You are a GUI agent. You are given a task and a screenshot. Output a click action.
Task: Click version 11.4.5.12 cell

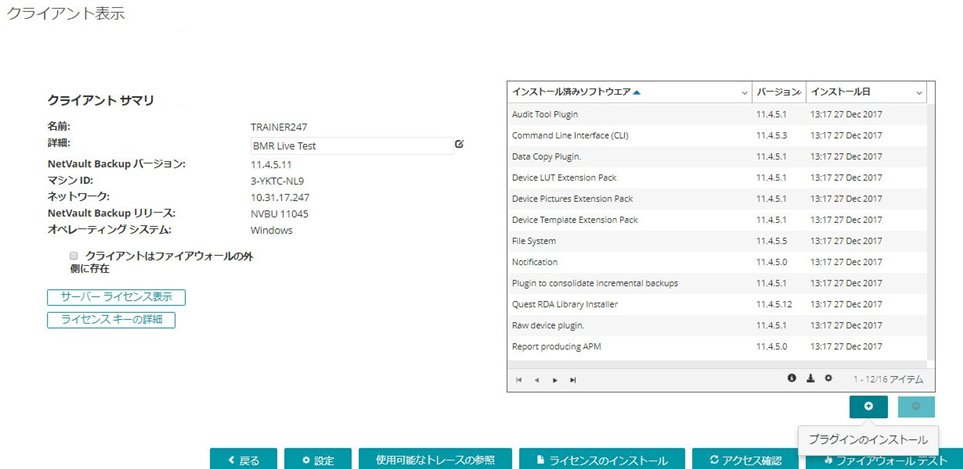click(x=774, y=304)
